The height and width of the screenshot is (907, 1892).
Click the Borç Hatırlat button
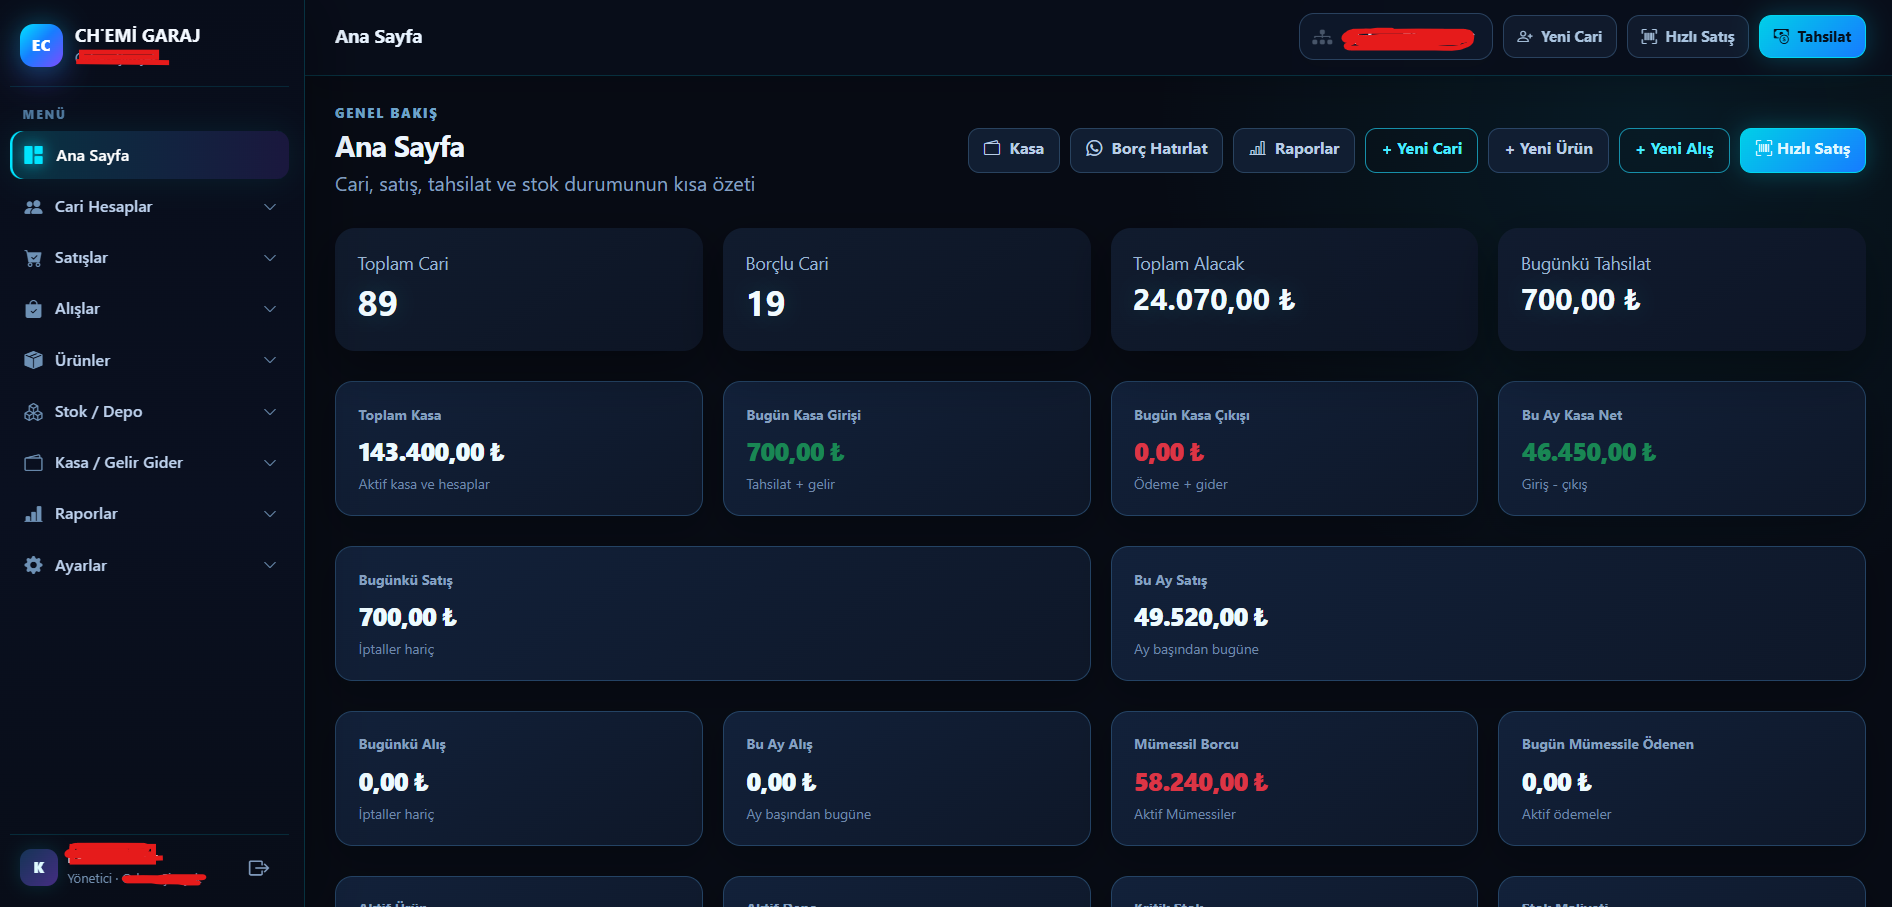(1146, 150)
